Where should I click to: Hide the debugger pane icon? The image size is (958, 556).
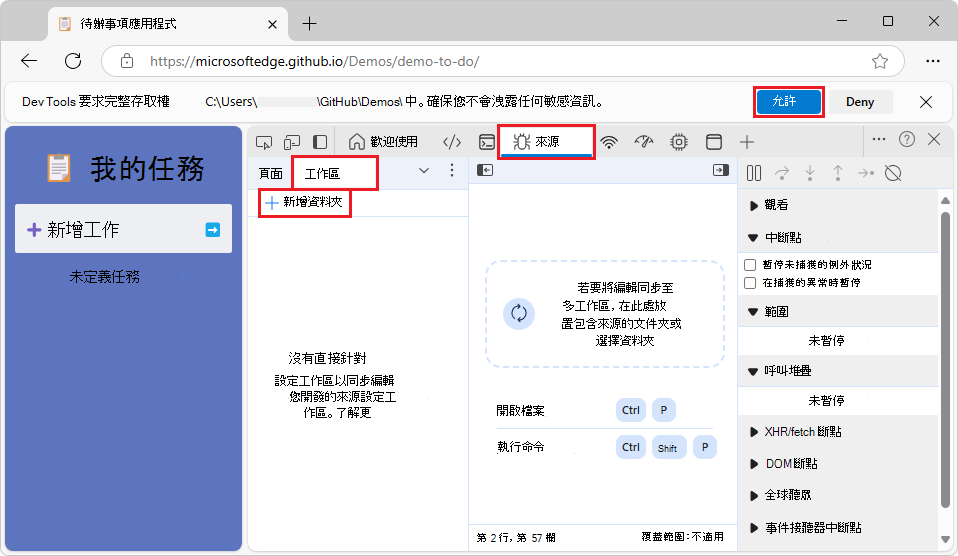pyautogui.click(x=721, y=170)
